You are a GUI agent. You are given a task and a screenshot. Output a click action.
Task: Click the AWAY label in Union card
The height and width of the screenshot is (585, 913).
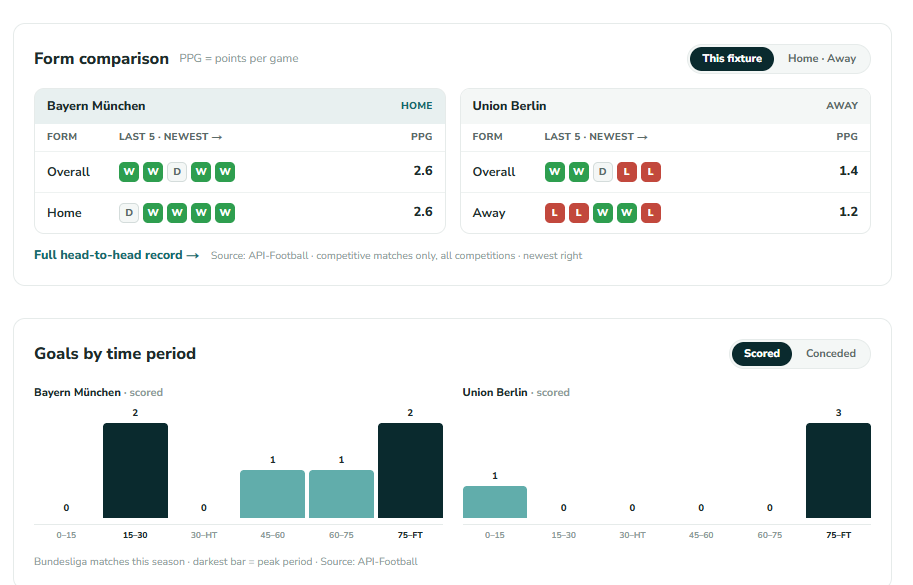(x=842, y=106)
